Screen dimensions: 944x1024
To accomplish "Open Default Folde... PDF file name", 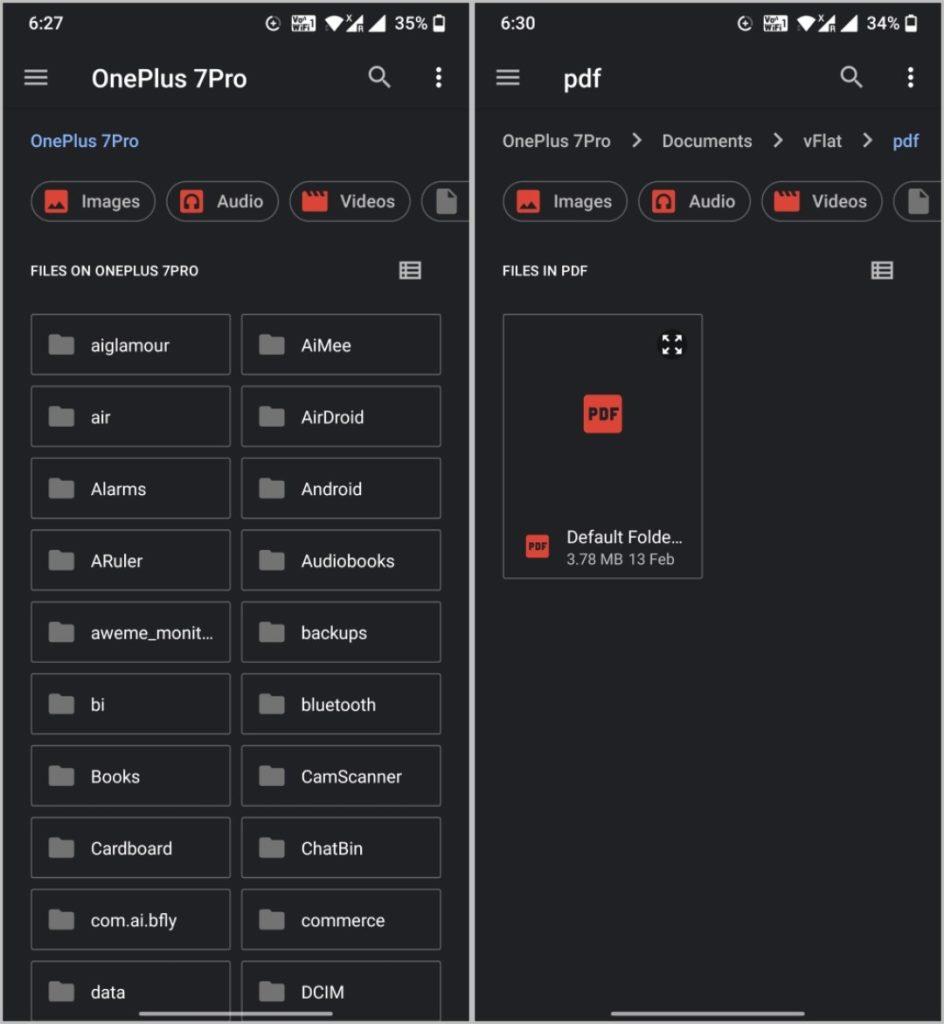I will [624, 537].
